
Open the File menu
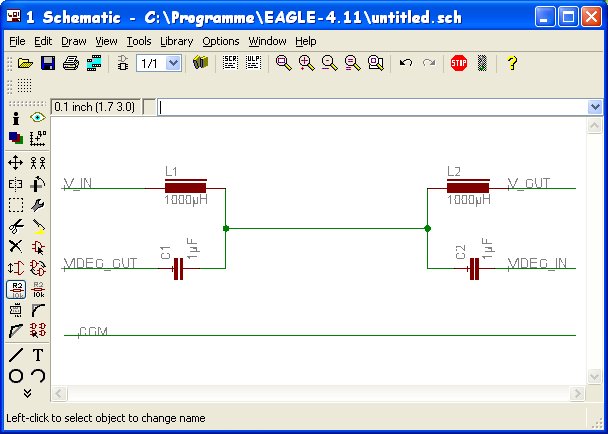17,41
